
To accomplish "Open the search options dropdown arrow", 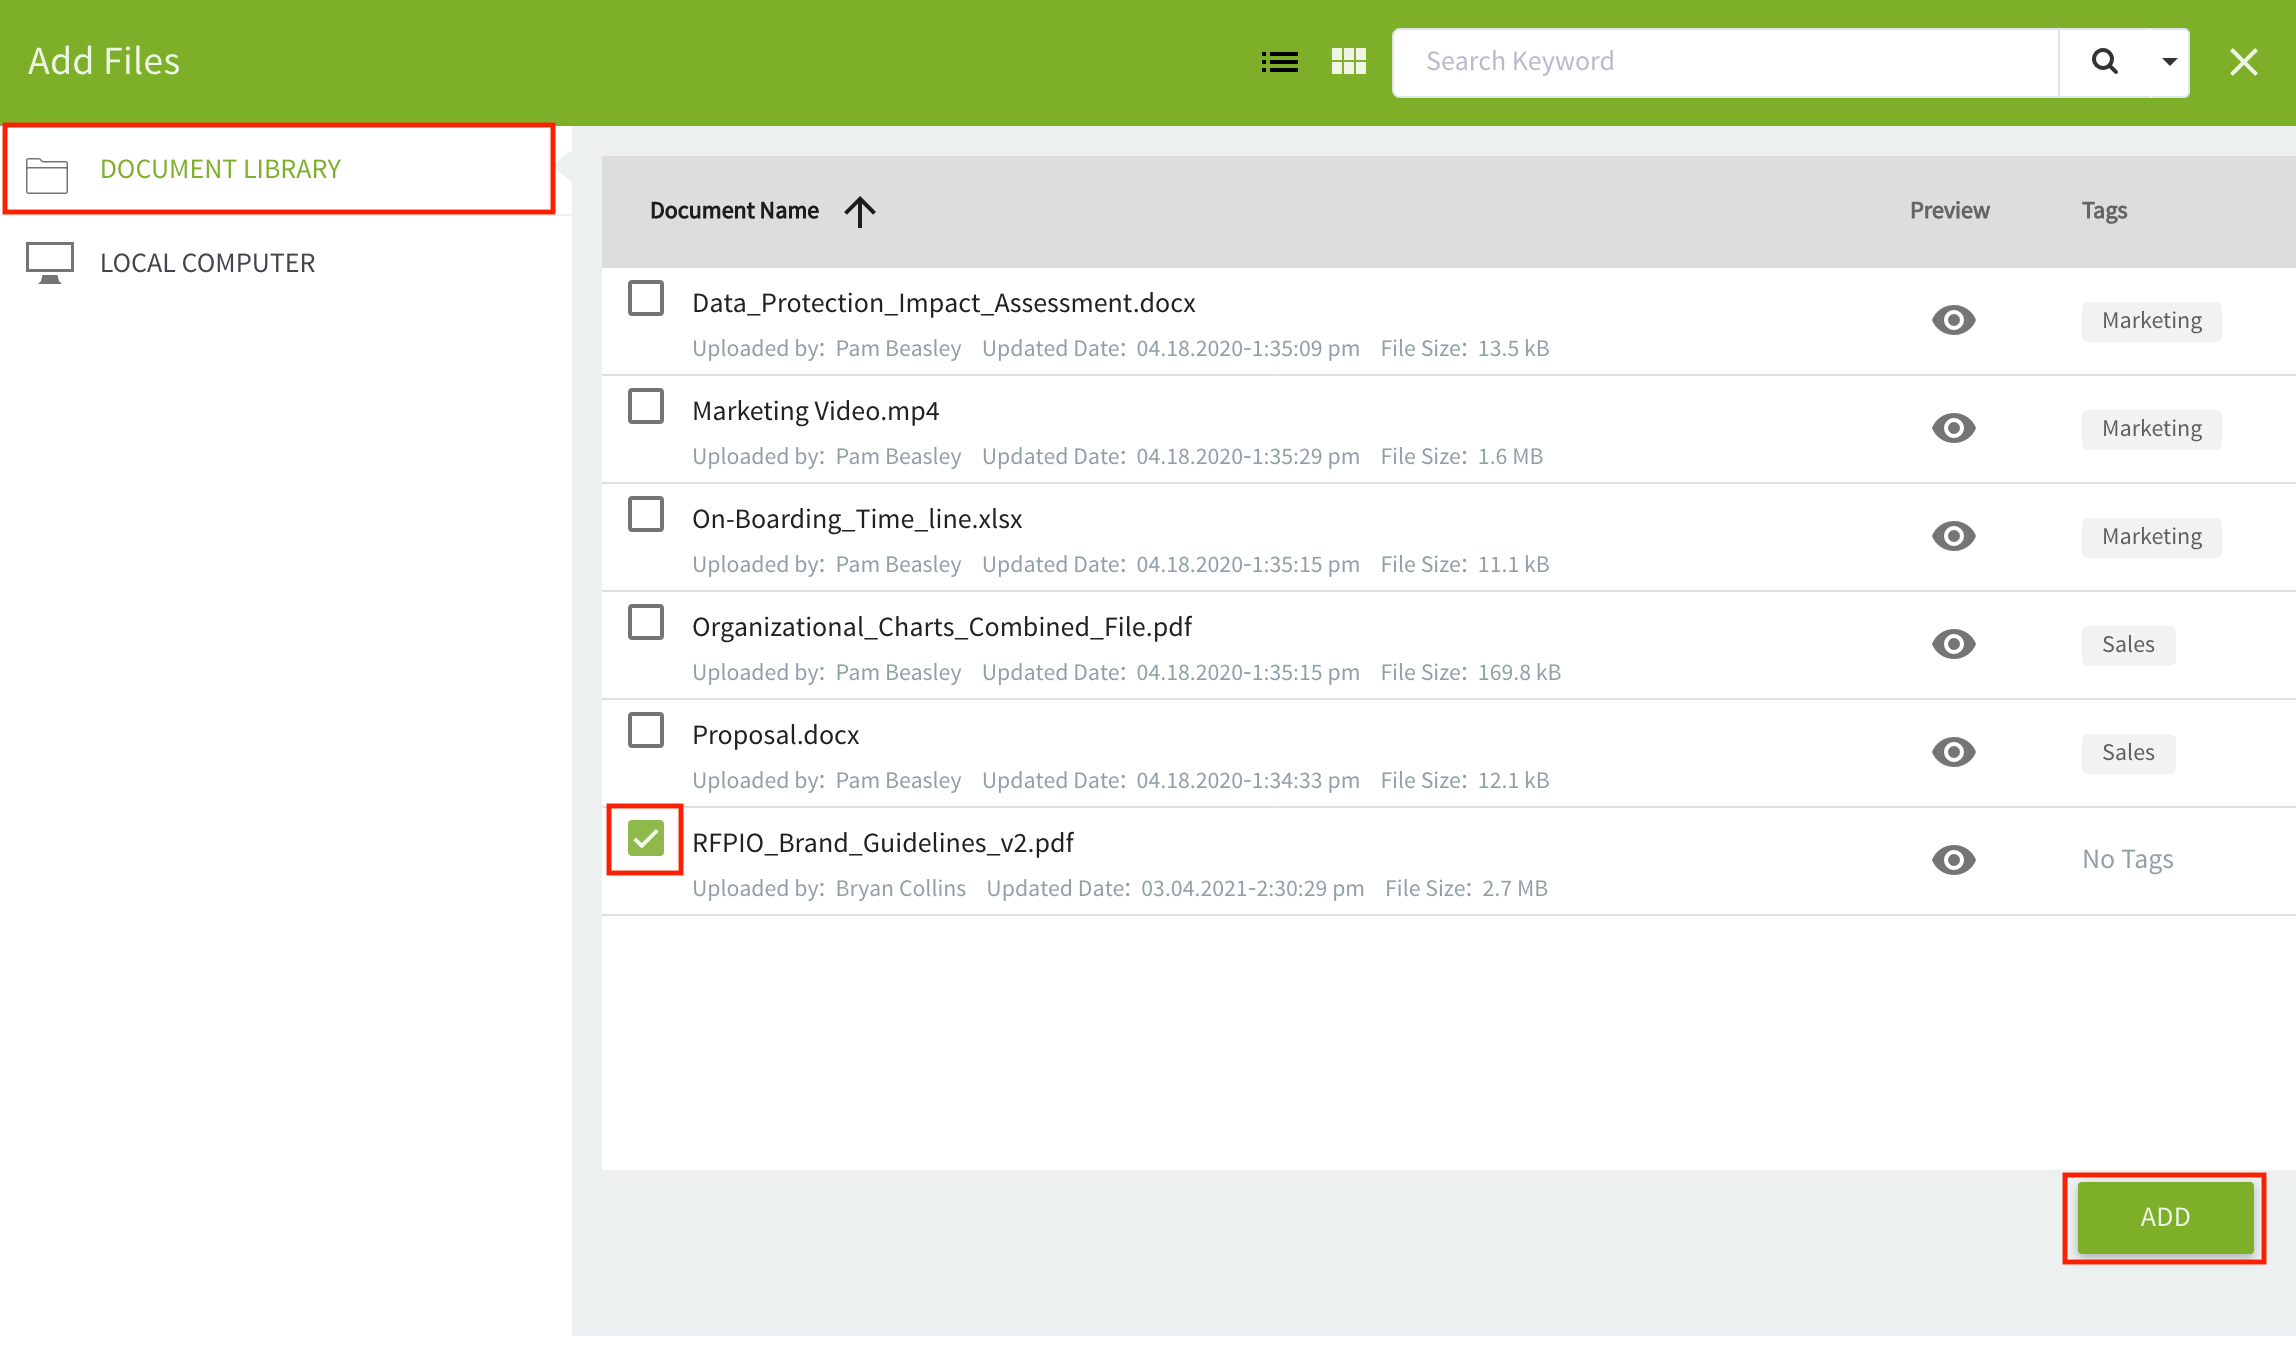I will (x=2169, y=62).
